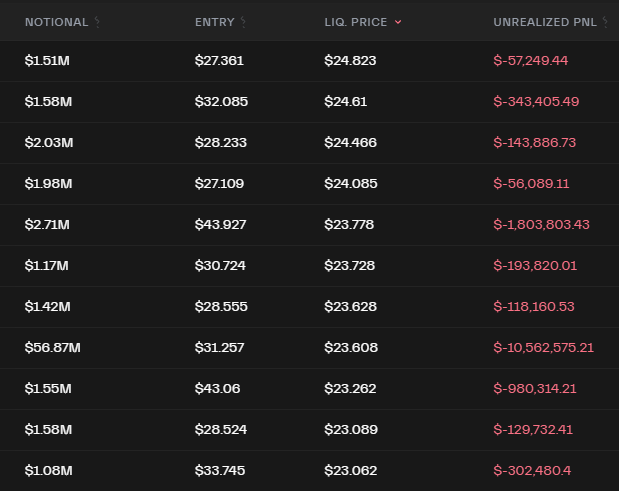Click the $23.062 liquidation price value
Image resolution: width=619 pixels, height=491 pixels.
click(x=350, y=470)
